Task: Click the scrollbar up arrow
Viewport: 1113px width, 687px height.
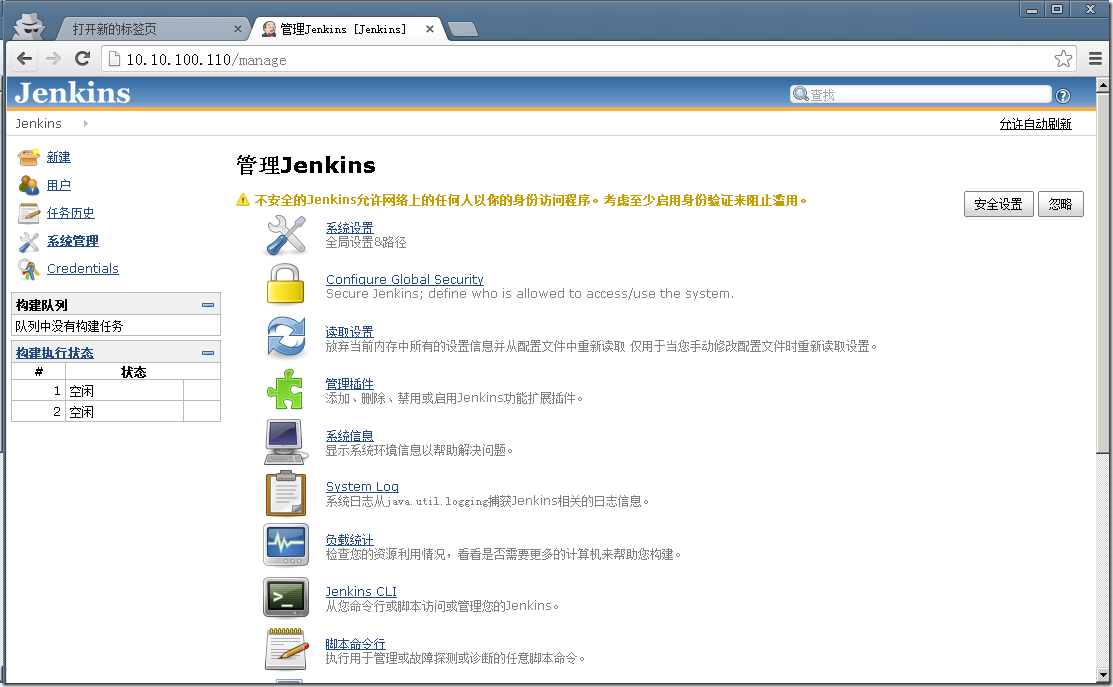Action: (x=1102, y=85)
